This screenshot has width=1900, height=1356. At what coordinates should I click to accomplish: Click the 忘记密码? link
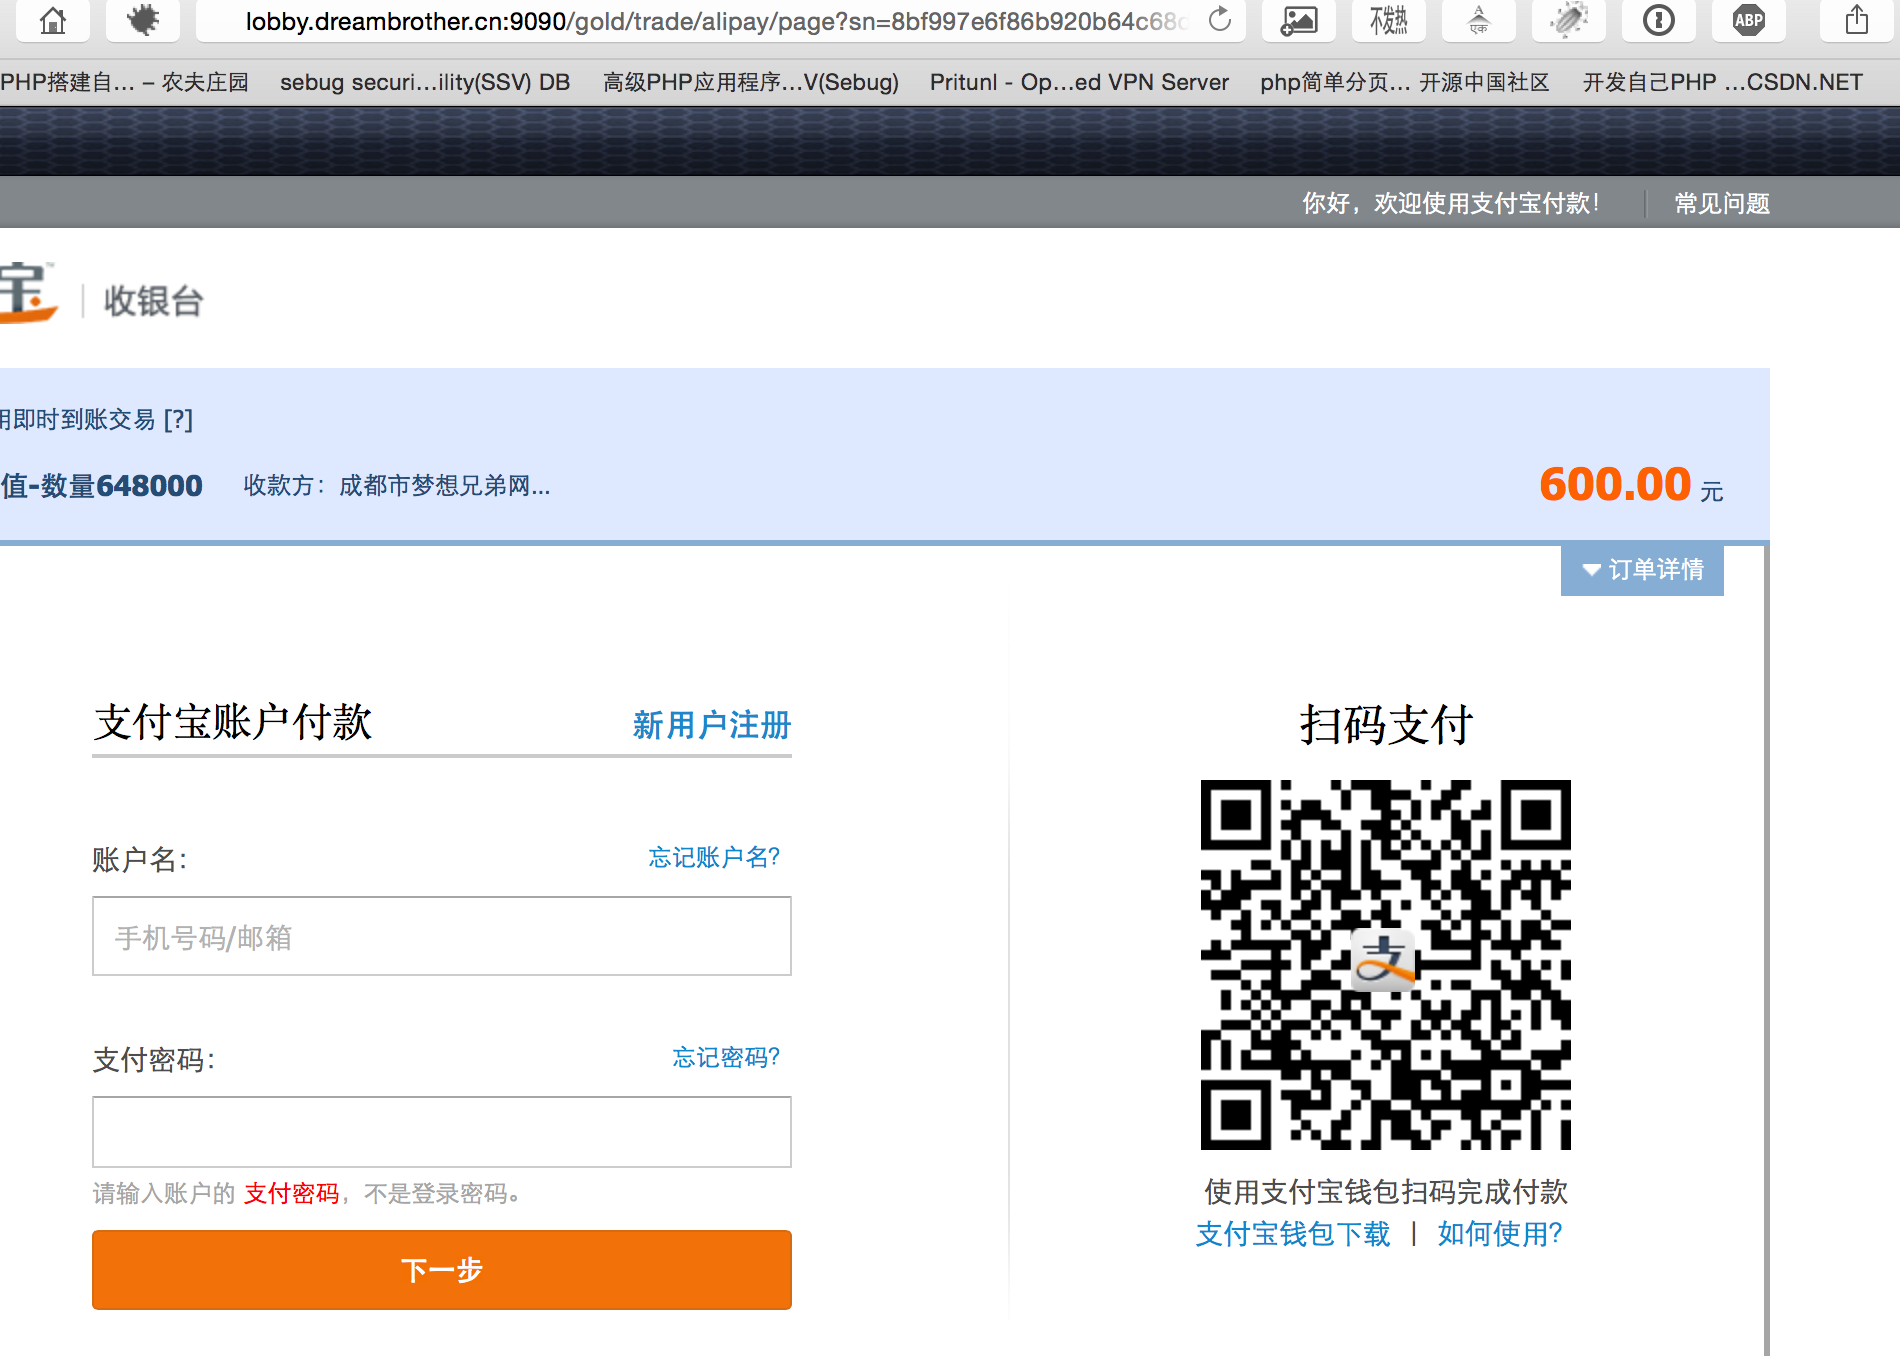coord(726,1057)
